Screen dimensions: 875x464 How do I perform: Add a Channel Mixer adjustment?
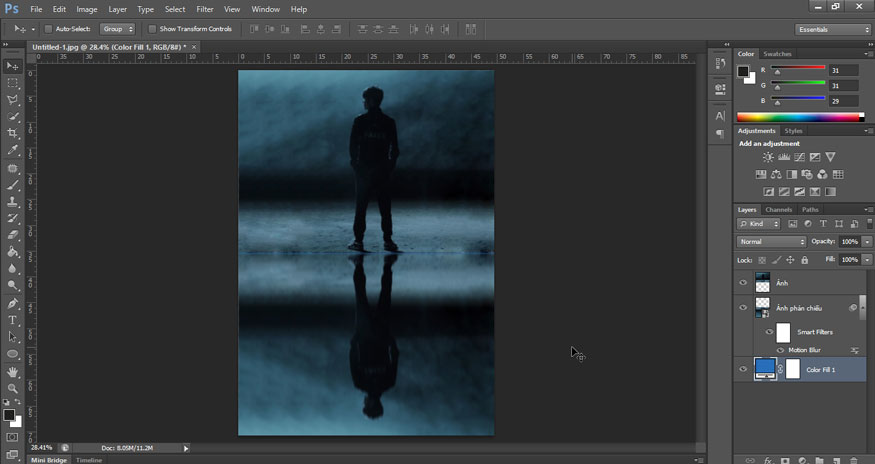click(823, 175)
